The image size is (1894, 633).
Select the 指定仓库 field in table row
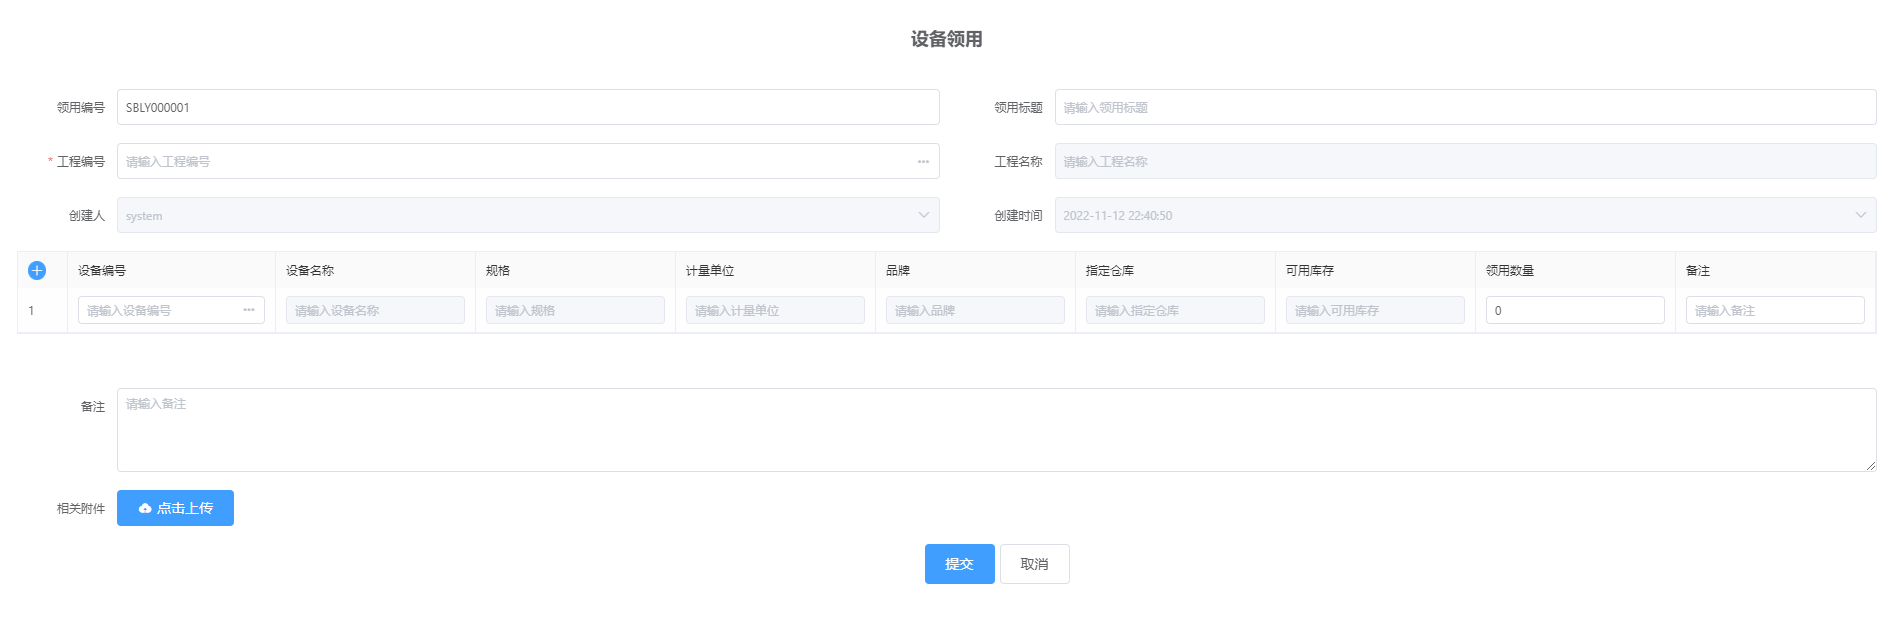click(1174, 310)
